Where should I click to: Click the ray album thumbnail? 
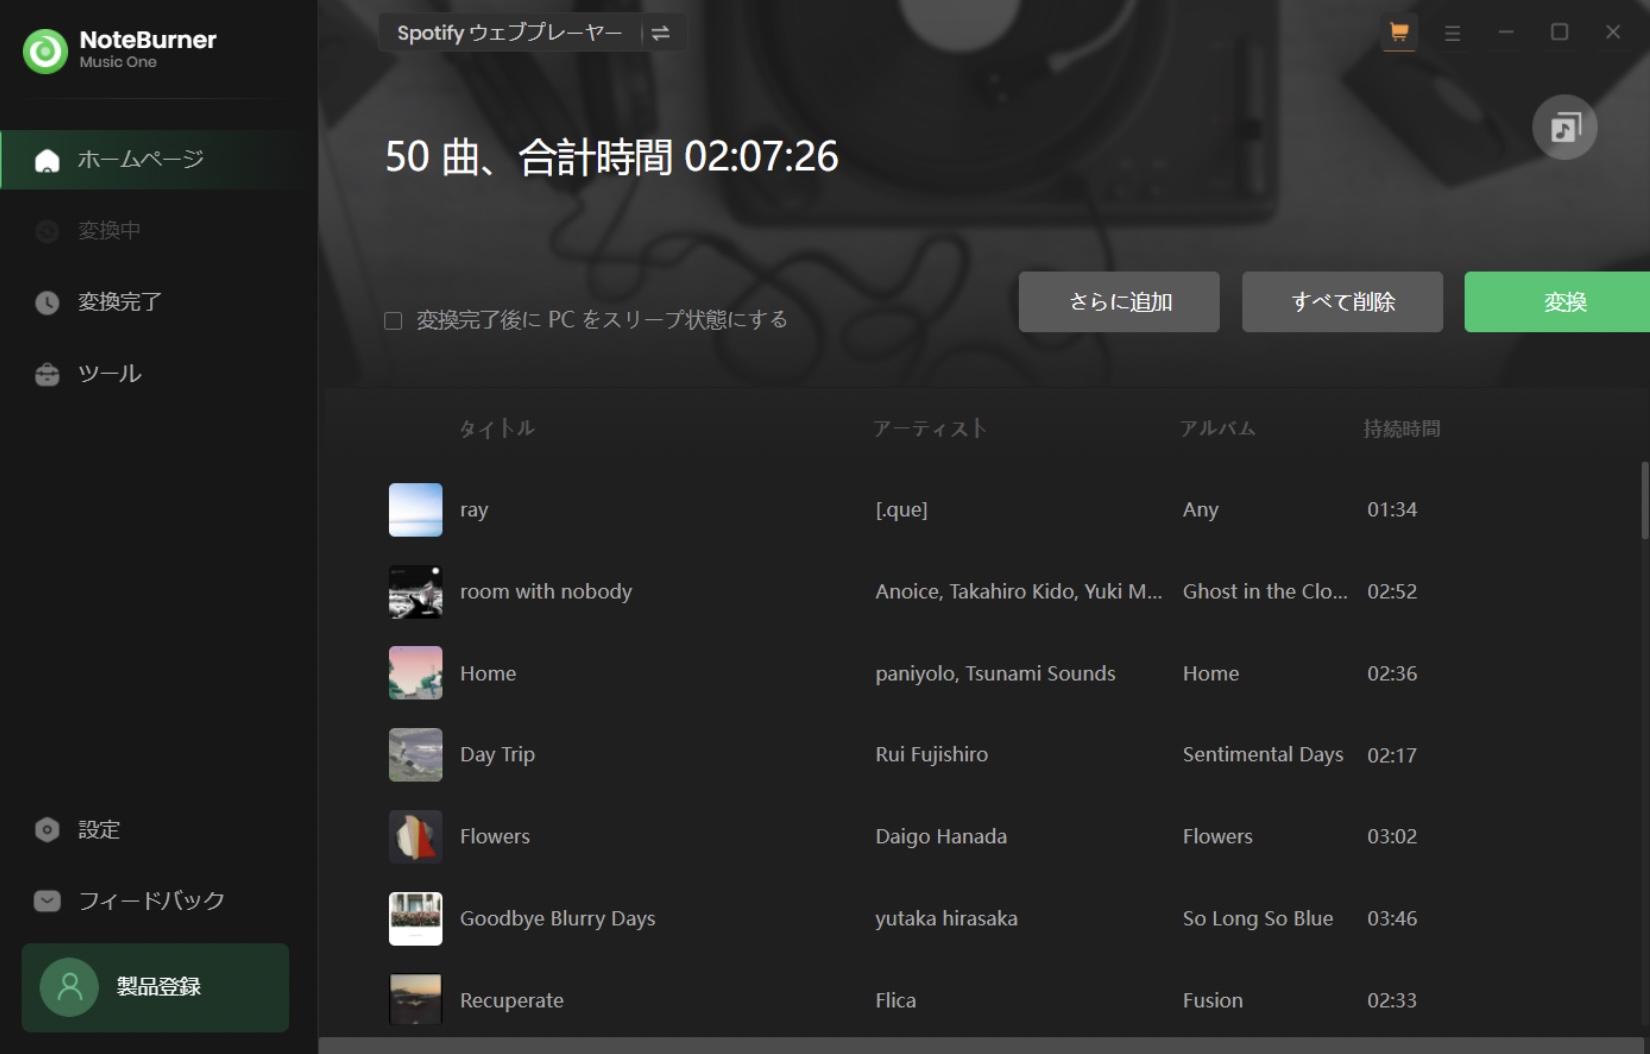pos(415,509)
